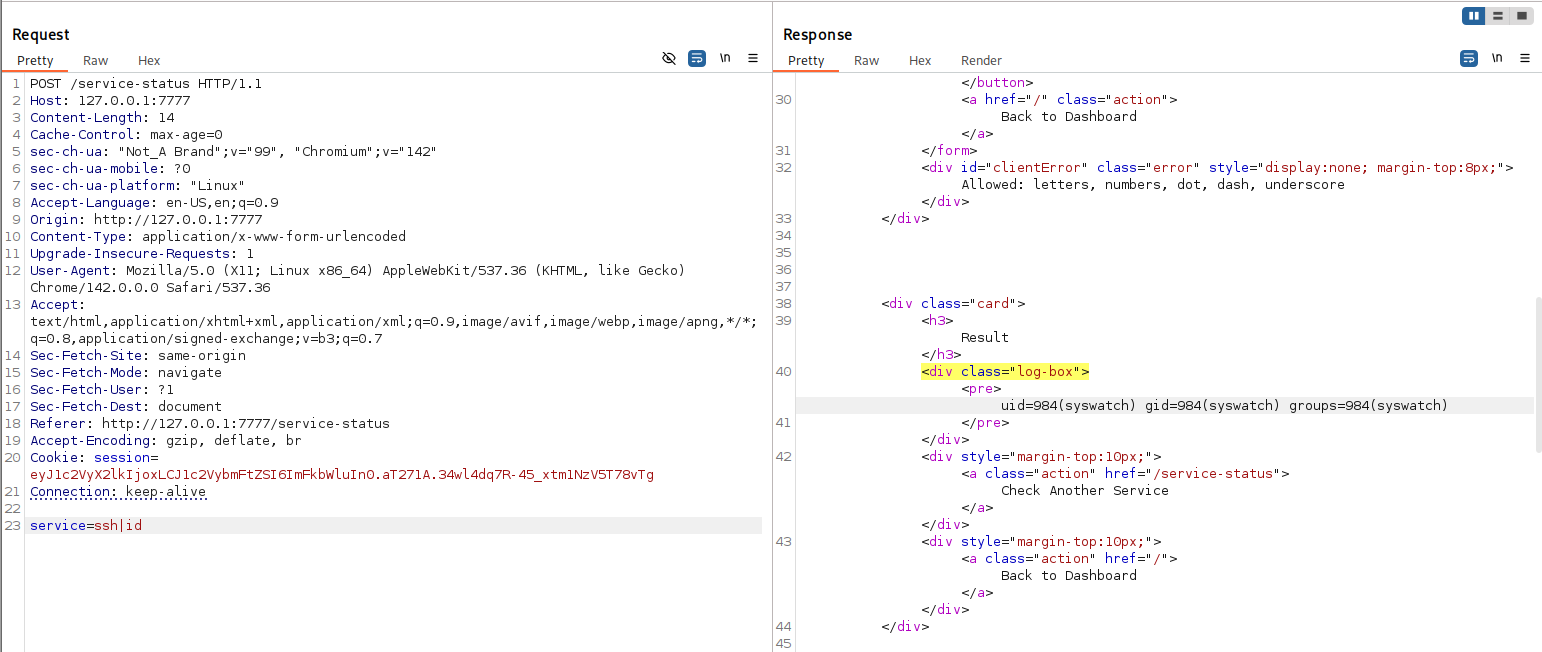Click the Upgrade-Insecure-Requests: 1 header

[x=142, y=254]
